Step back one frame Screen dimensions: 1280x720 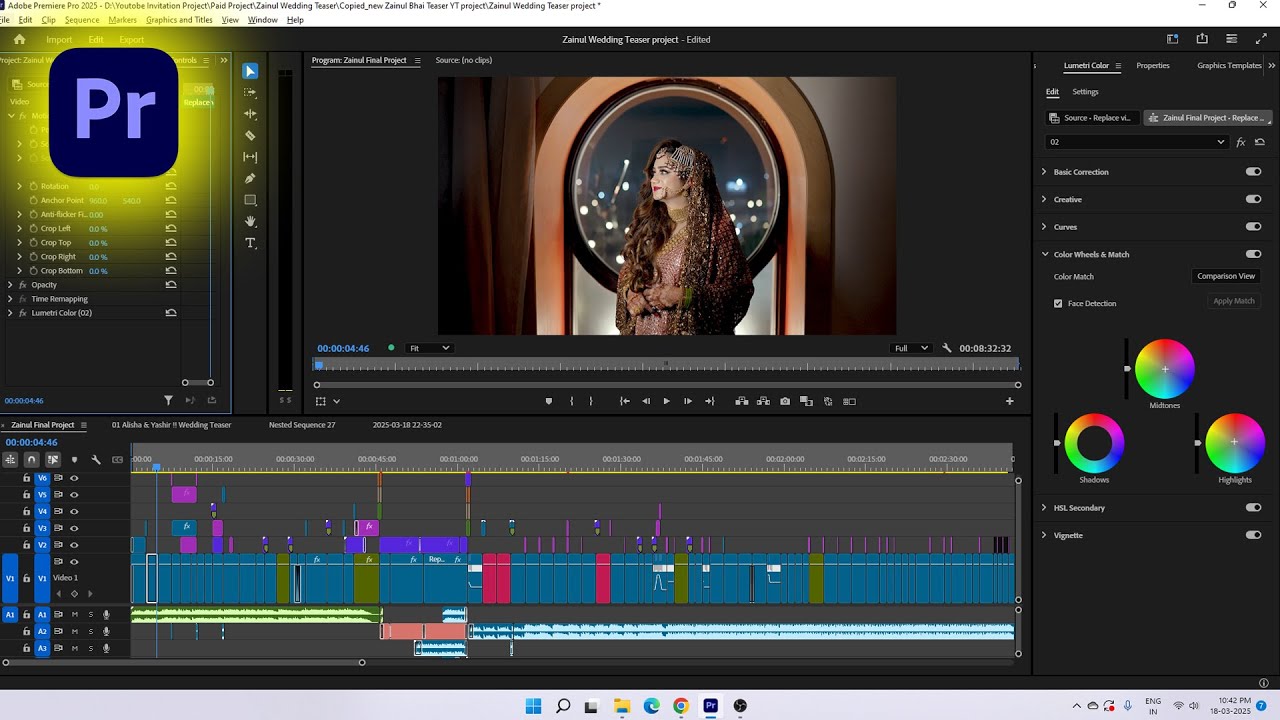tap(645, 401)
